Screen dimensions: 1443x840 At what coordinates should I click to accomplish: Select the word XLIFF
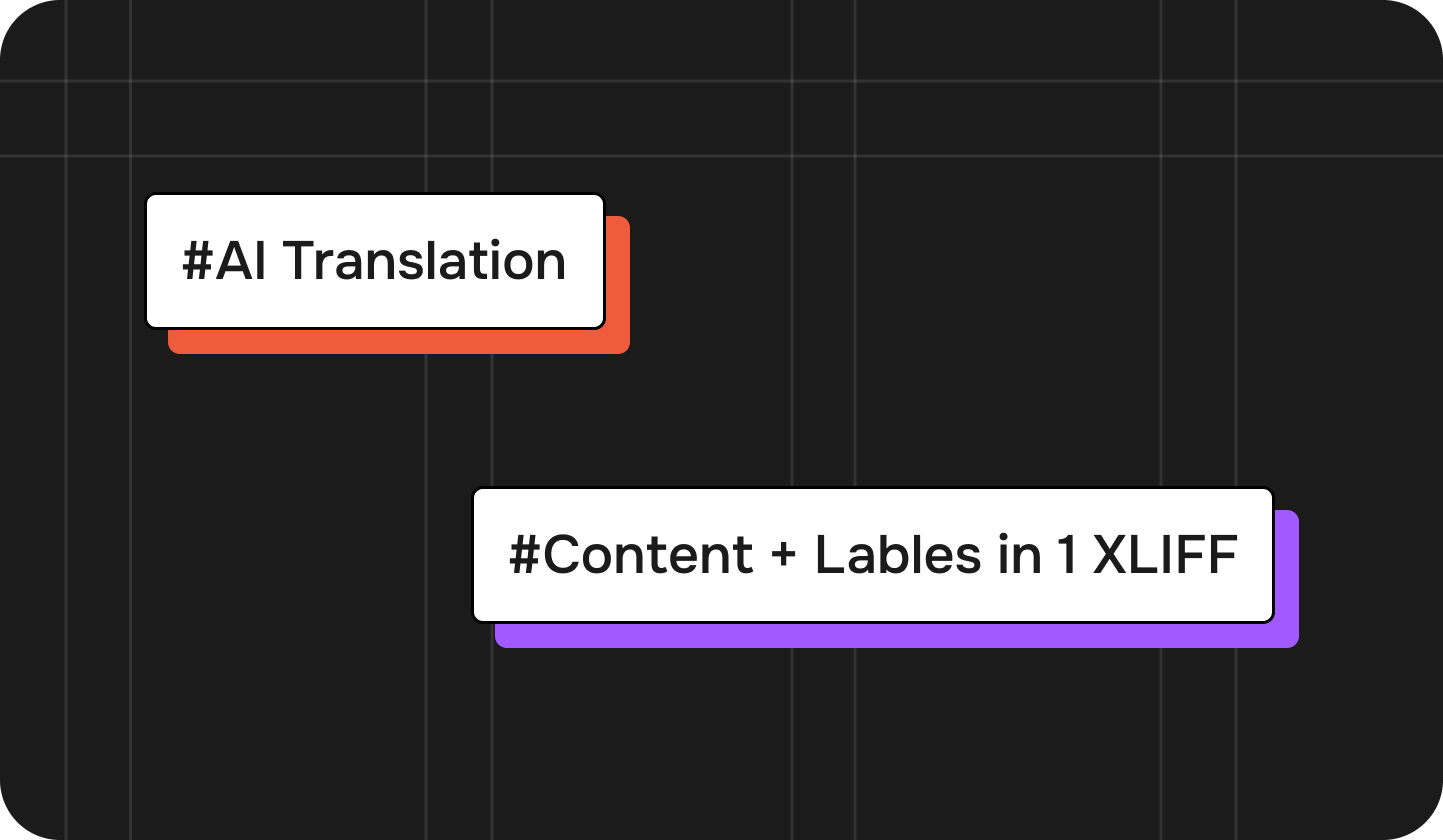[x=1165, y=555]
